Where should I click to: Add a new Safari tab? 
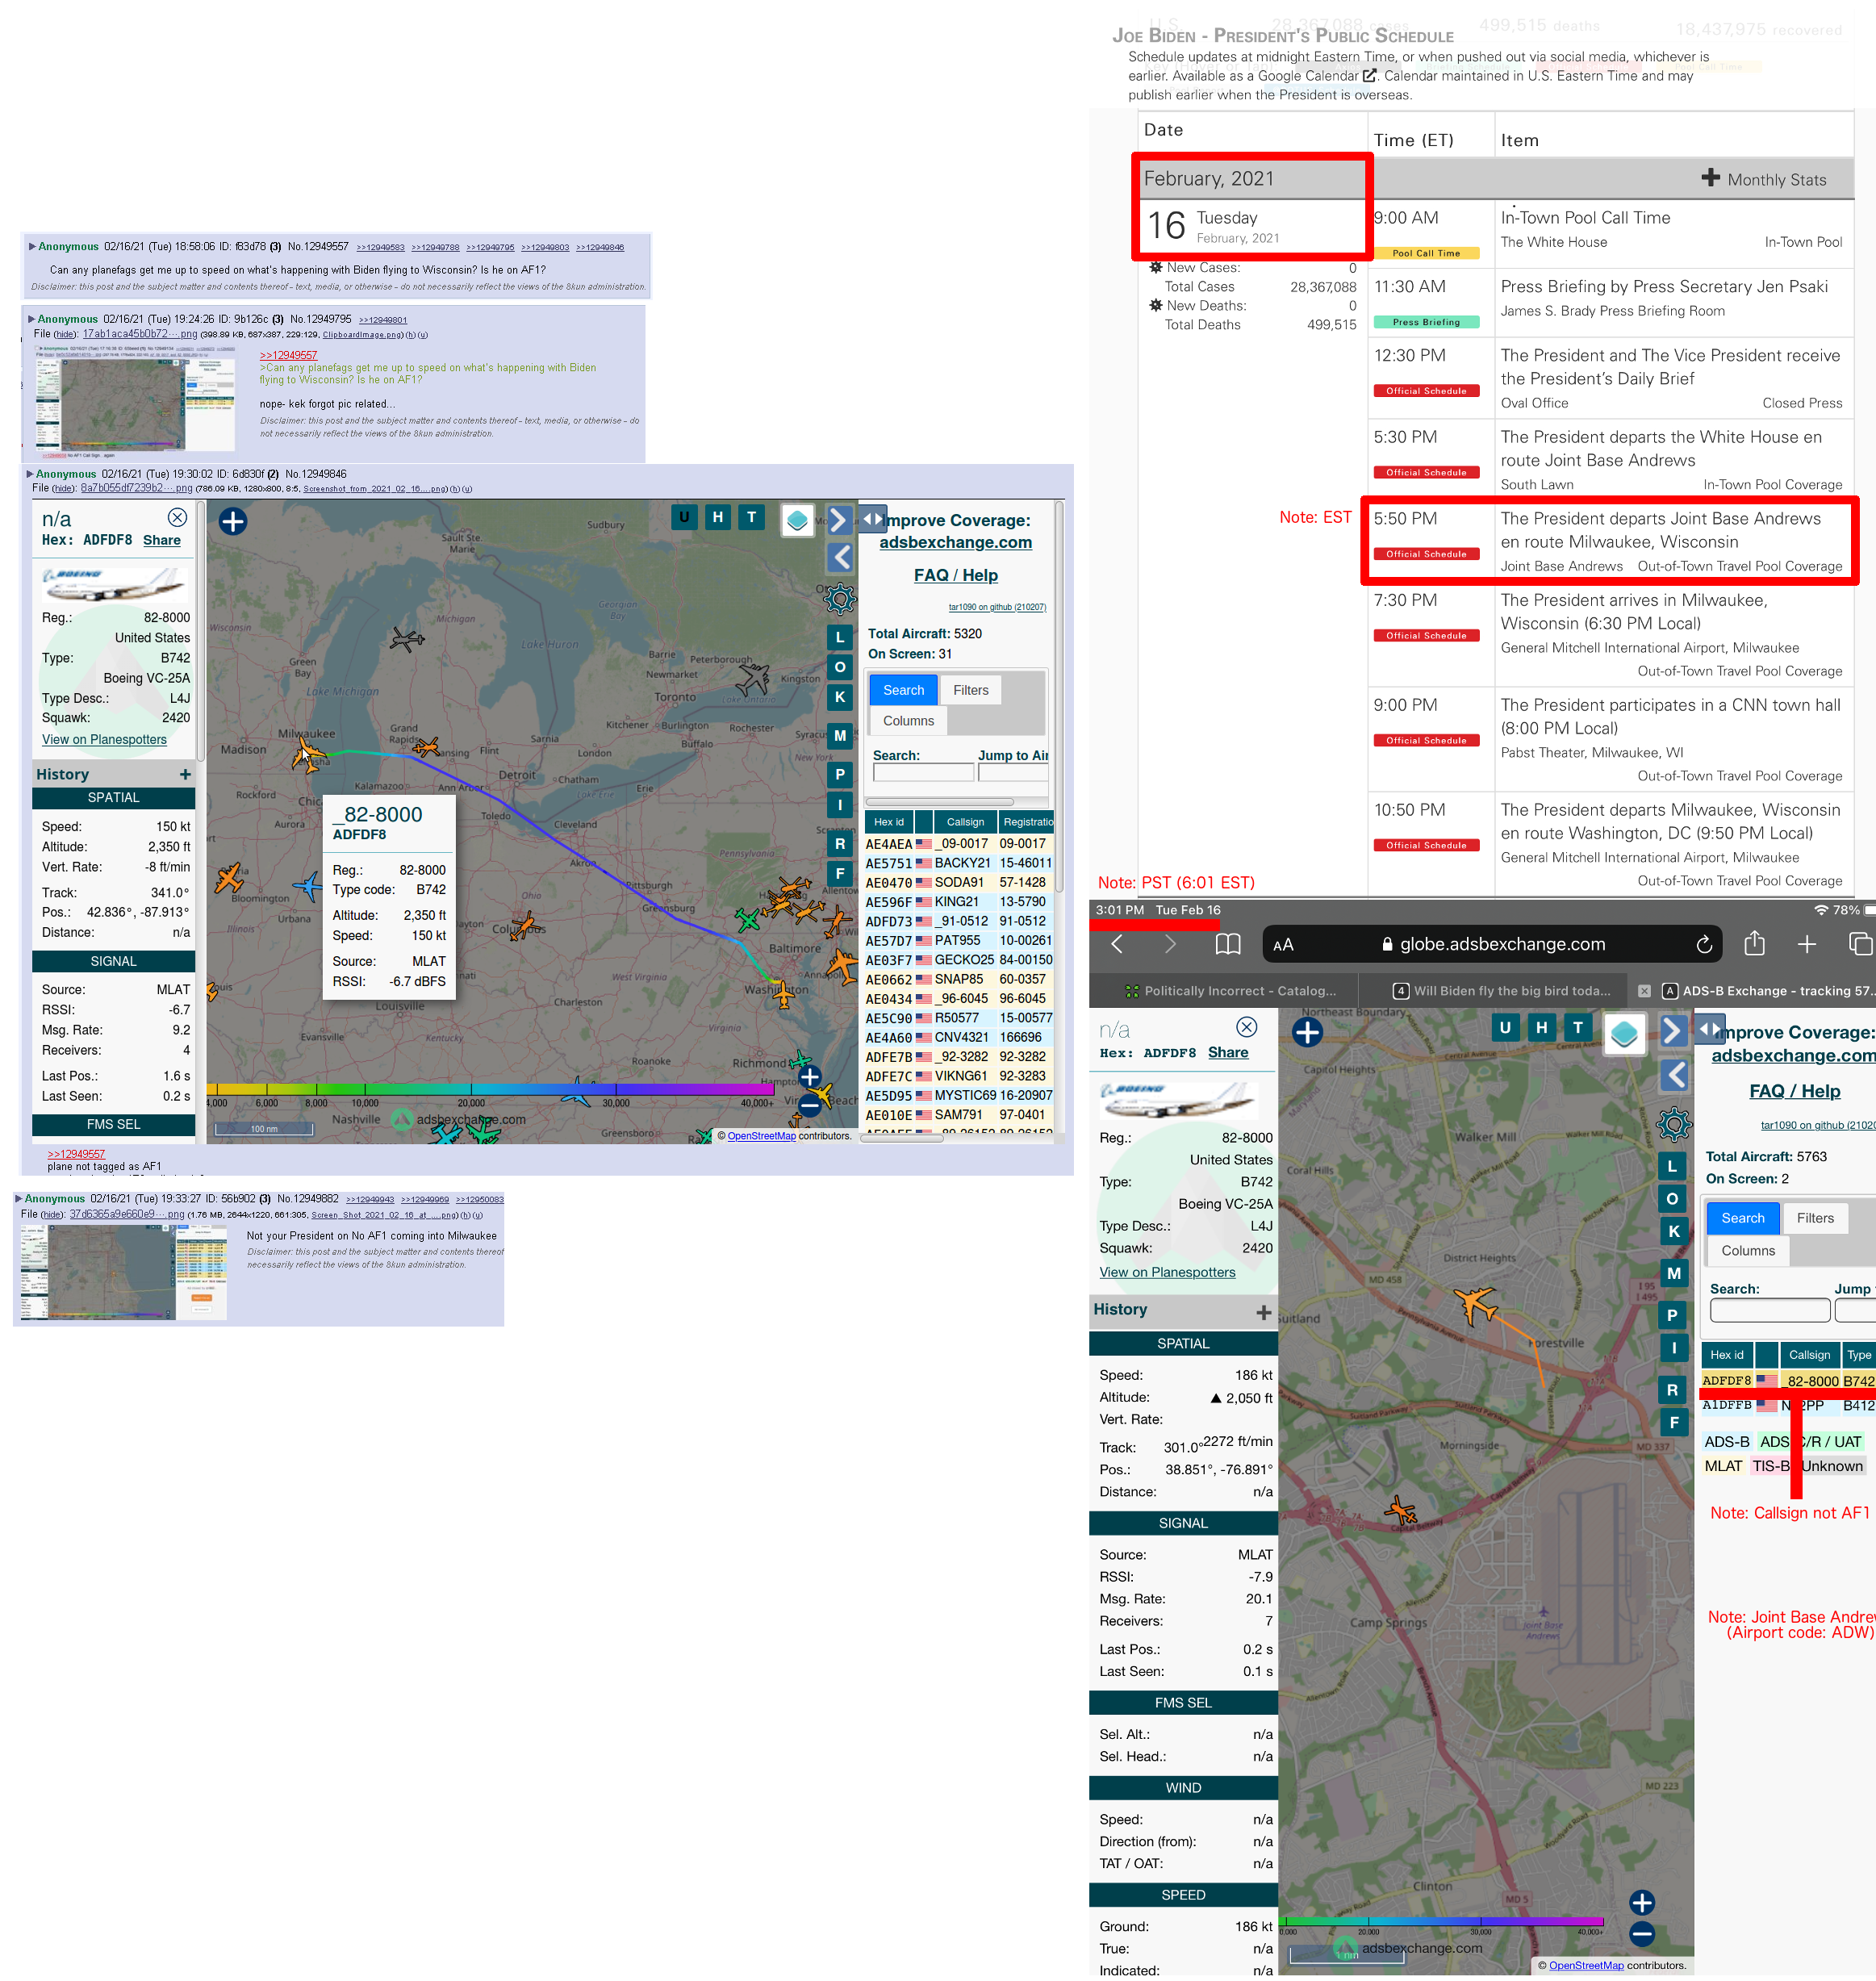(x=1806, y=944)
